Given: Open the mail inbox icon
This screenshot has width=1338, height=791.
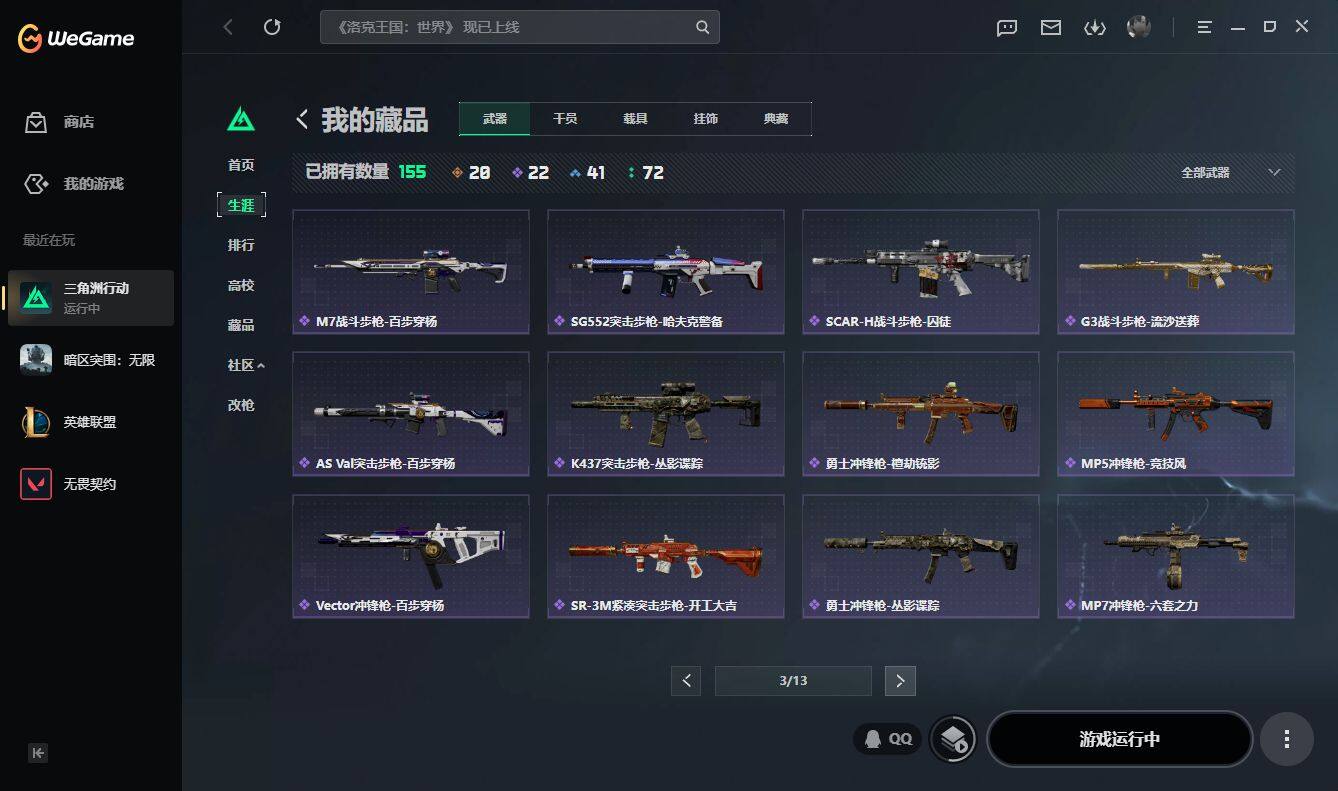Looking at the screenshot, I should (1050, 28).
